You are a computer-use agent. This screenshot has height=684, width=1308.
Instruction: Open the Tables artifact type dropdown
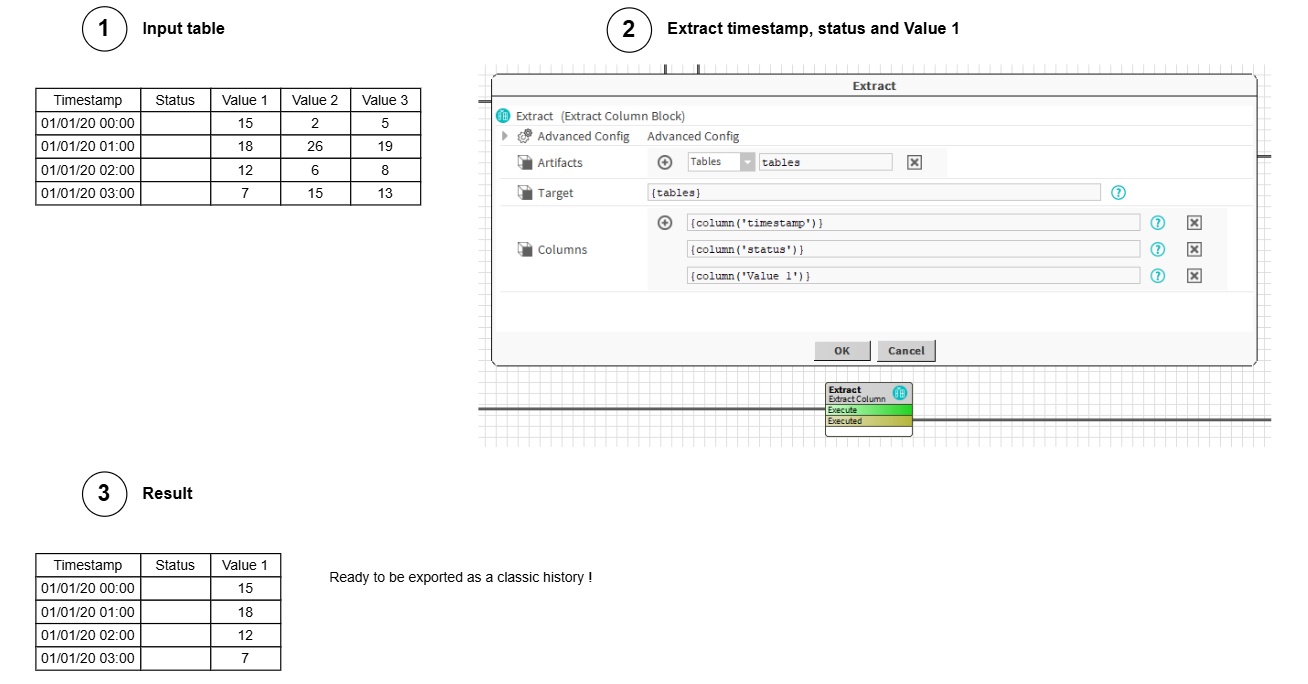(748, 162)
